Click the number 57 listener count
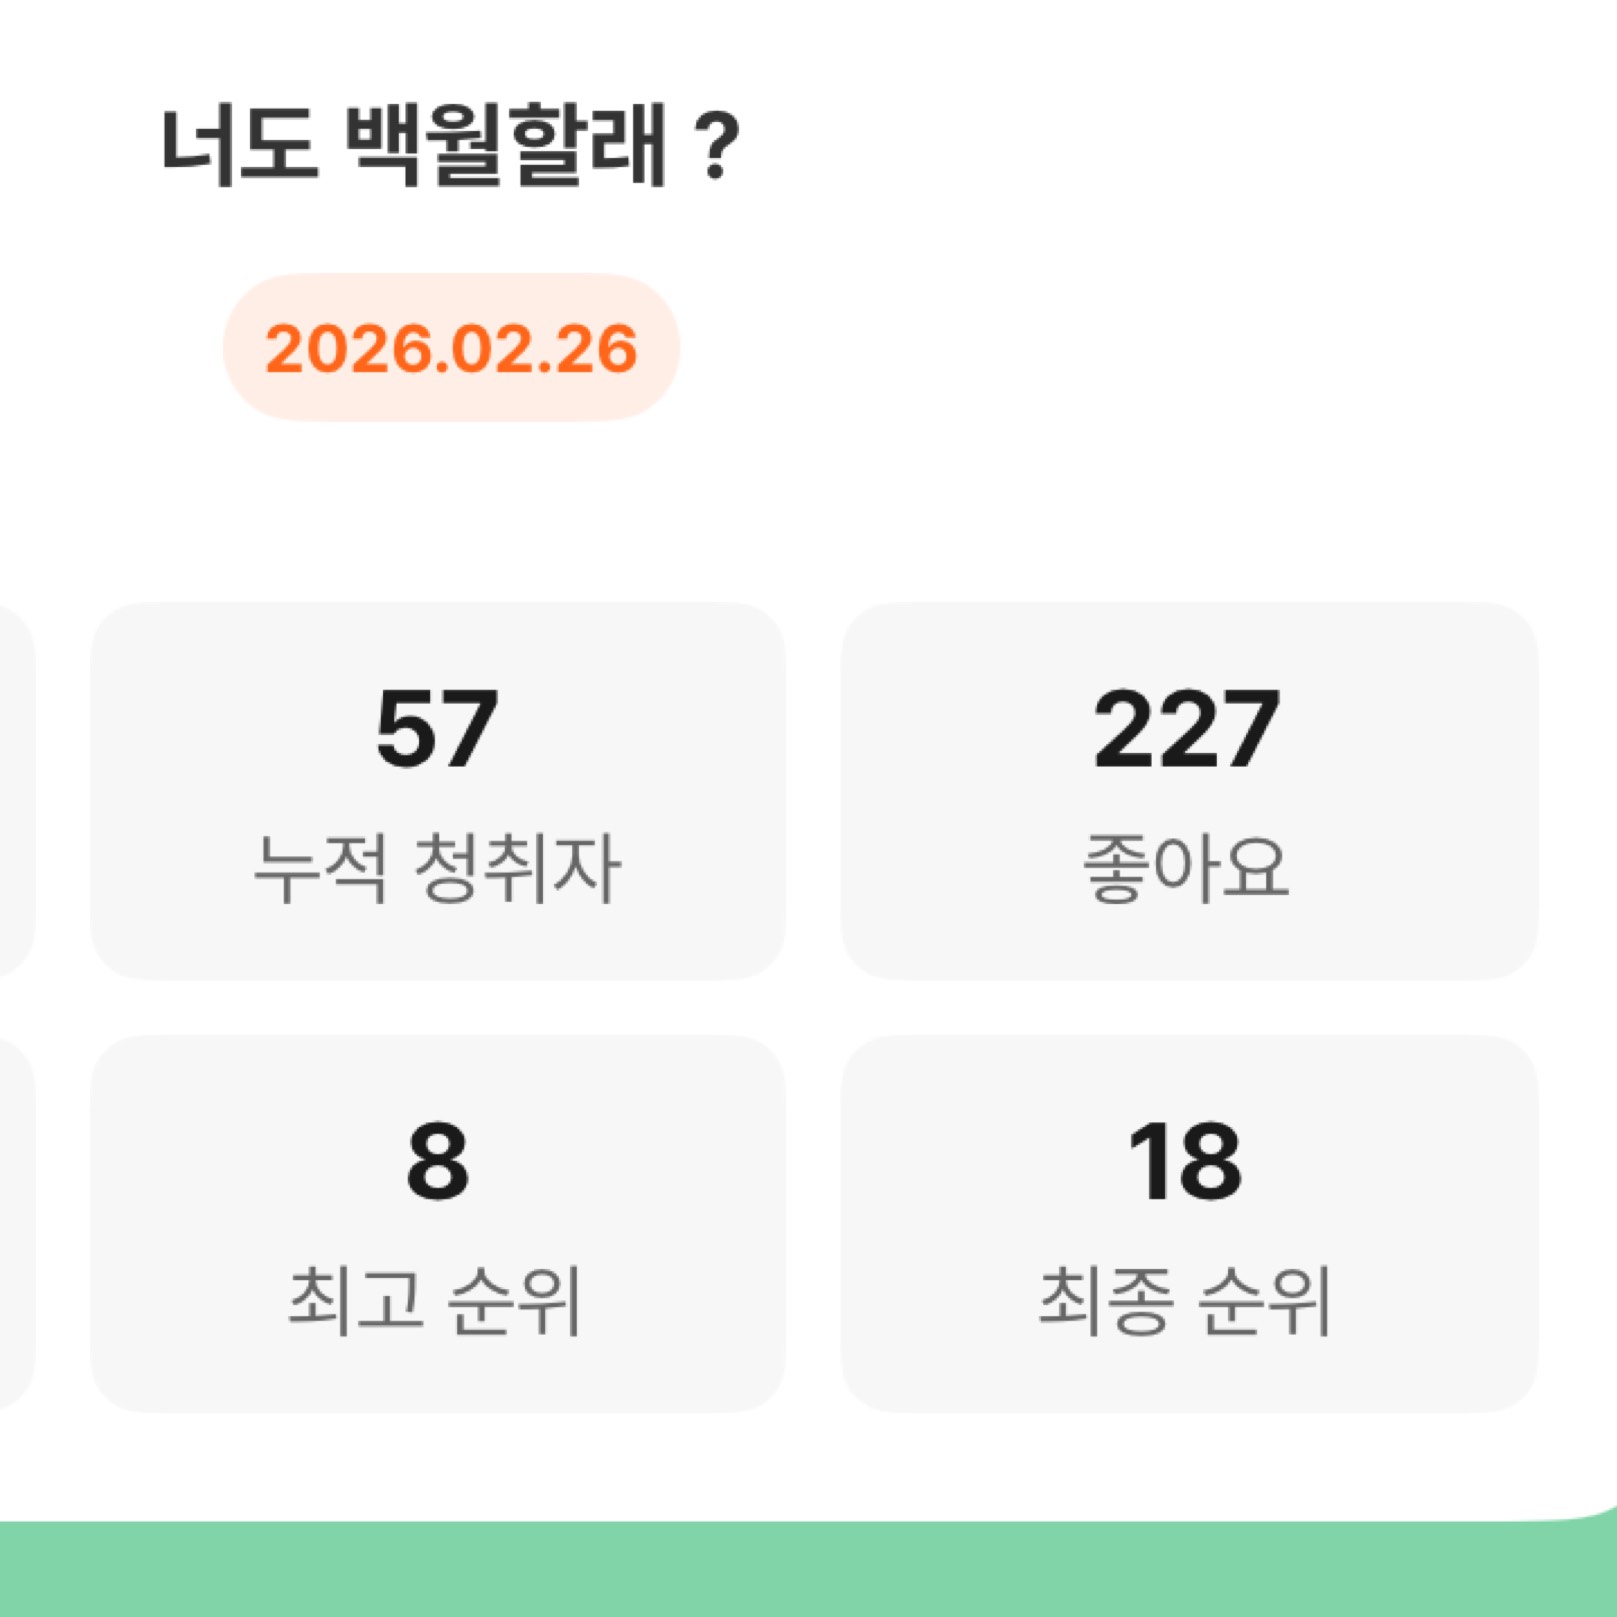 tap(437, 729)
